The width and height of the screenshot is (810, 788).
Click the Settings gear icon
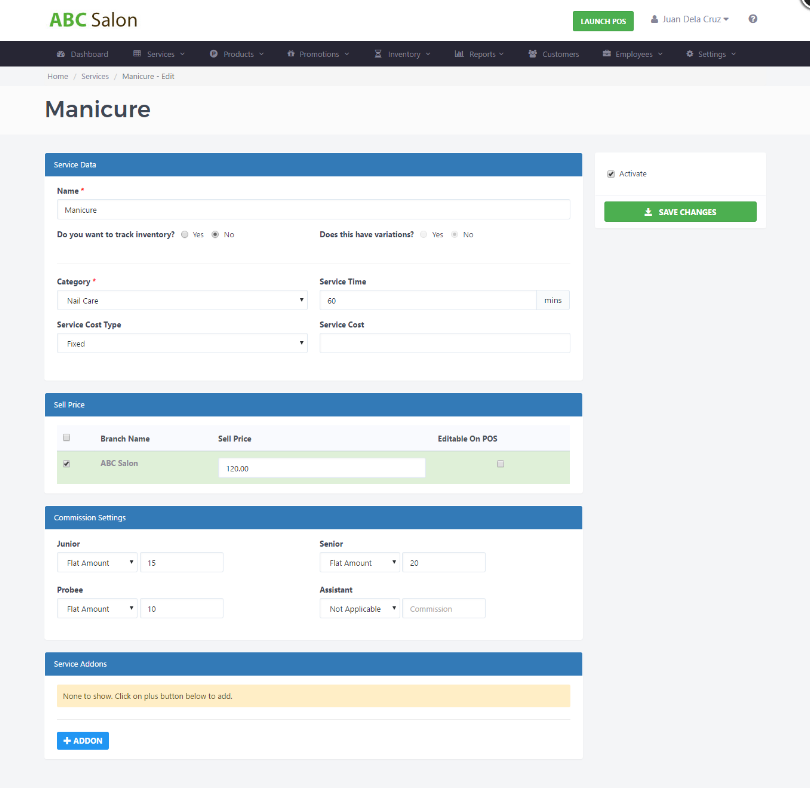tap(689, 54)
